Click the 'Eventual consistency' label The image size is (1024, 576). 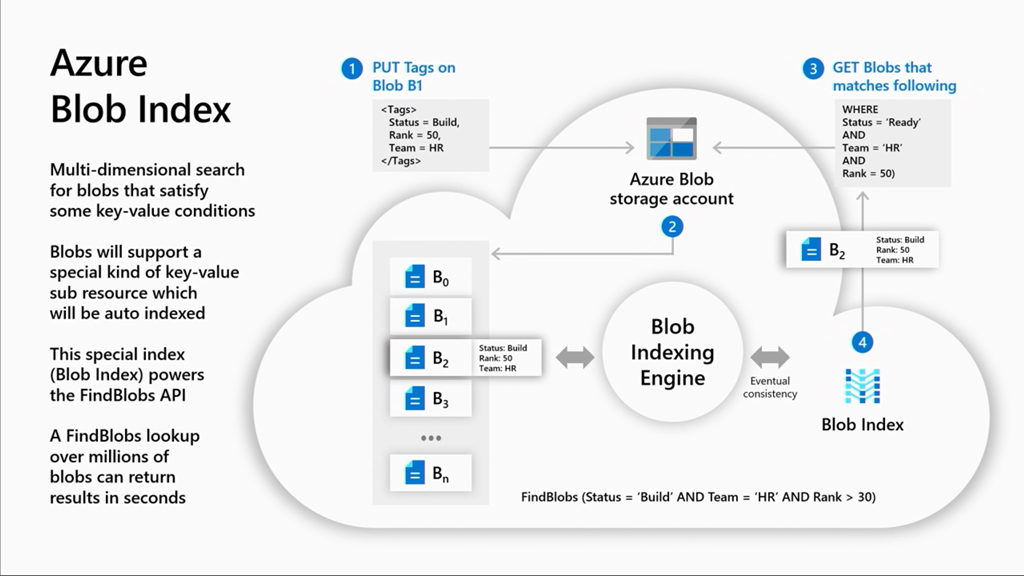click(770, 387)
